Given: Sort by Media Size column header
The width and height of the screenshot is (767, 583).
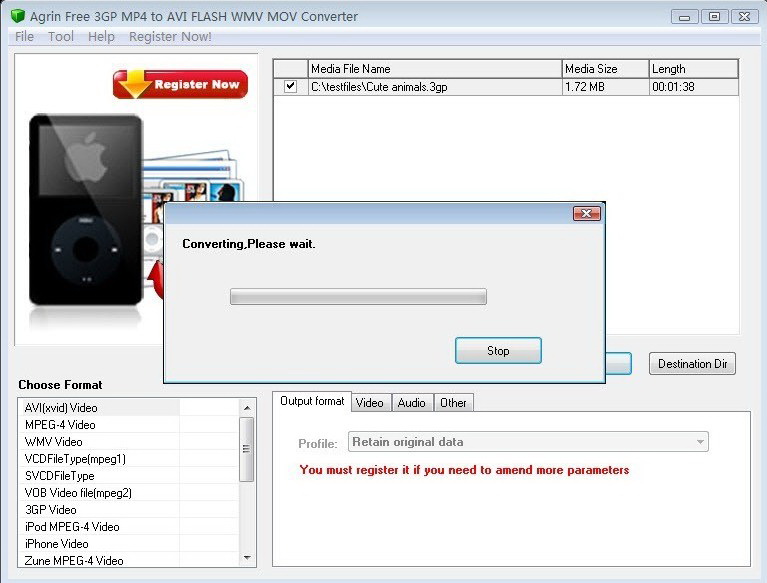Looking at the screenshot, I should point(606,69).
